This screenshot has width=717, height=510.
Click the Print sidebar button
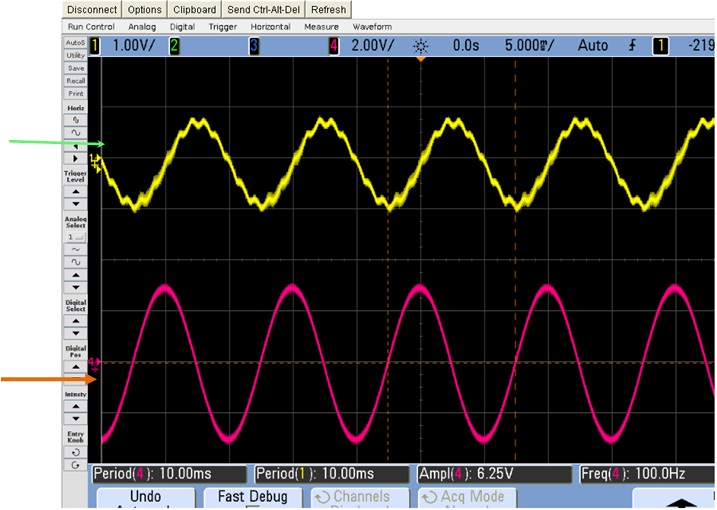click(x=75, y=94)
